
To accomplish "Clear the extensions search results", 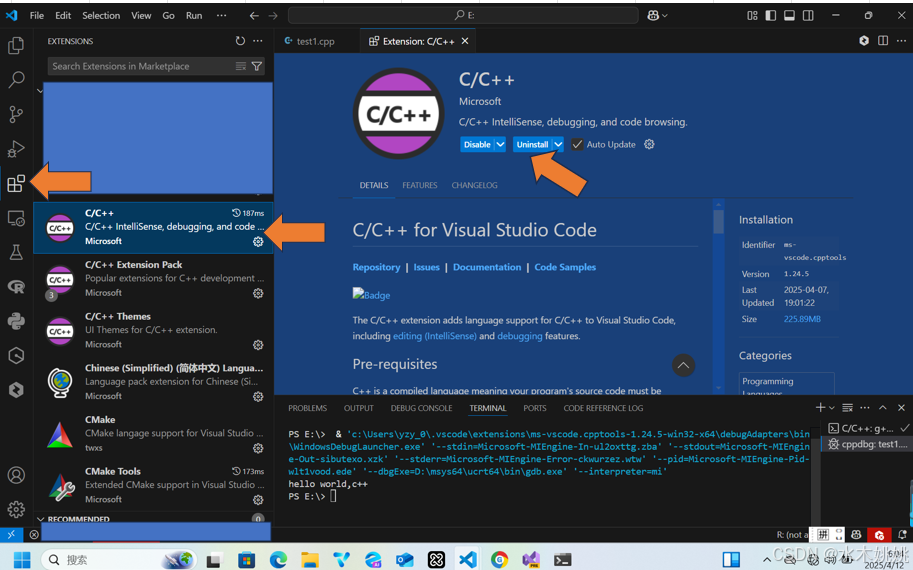I will 240,66.
